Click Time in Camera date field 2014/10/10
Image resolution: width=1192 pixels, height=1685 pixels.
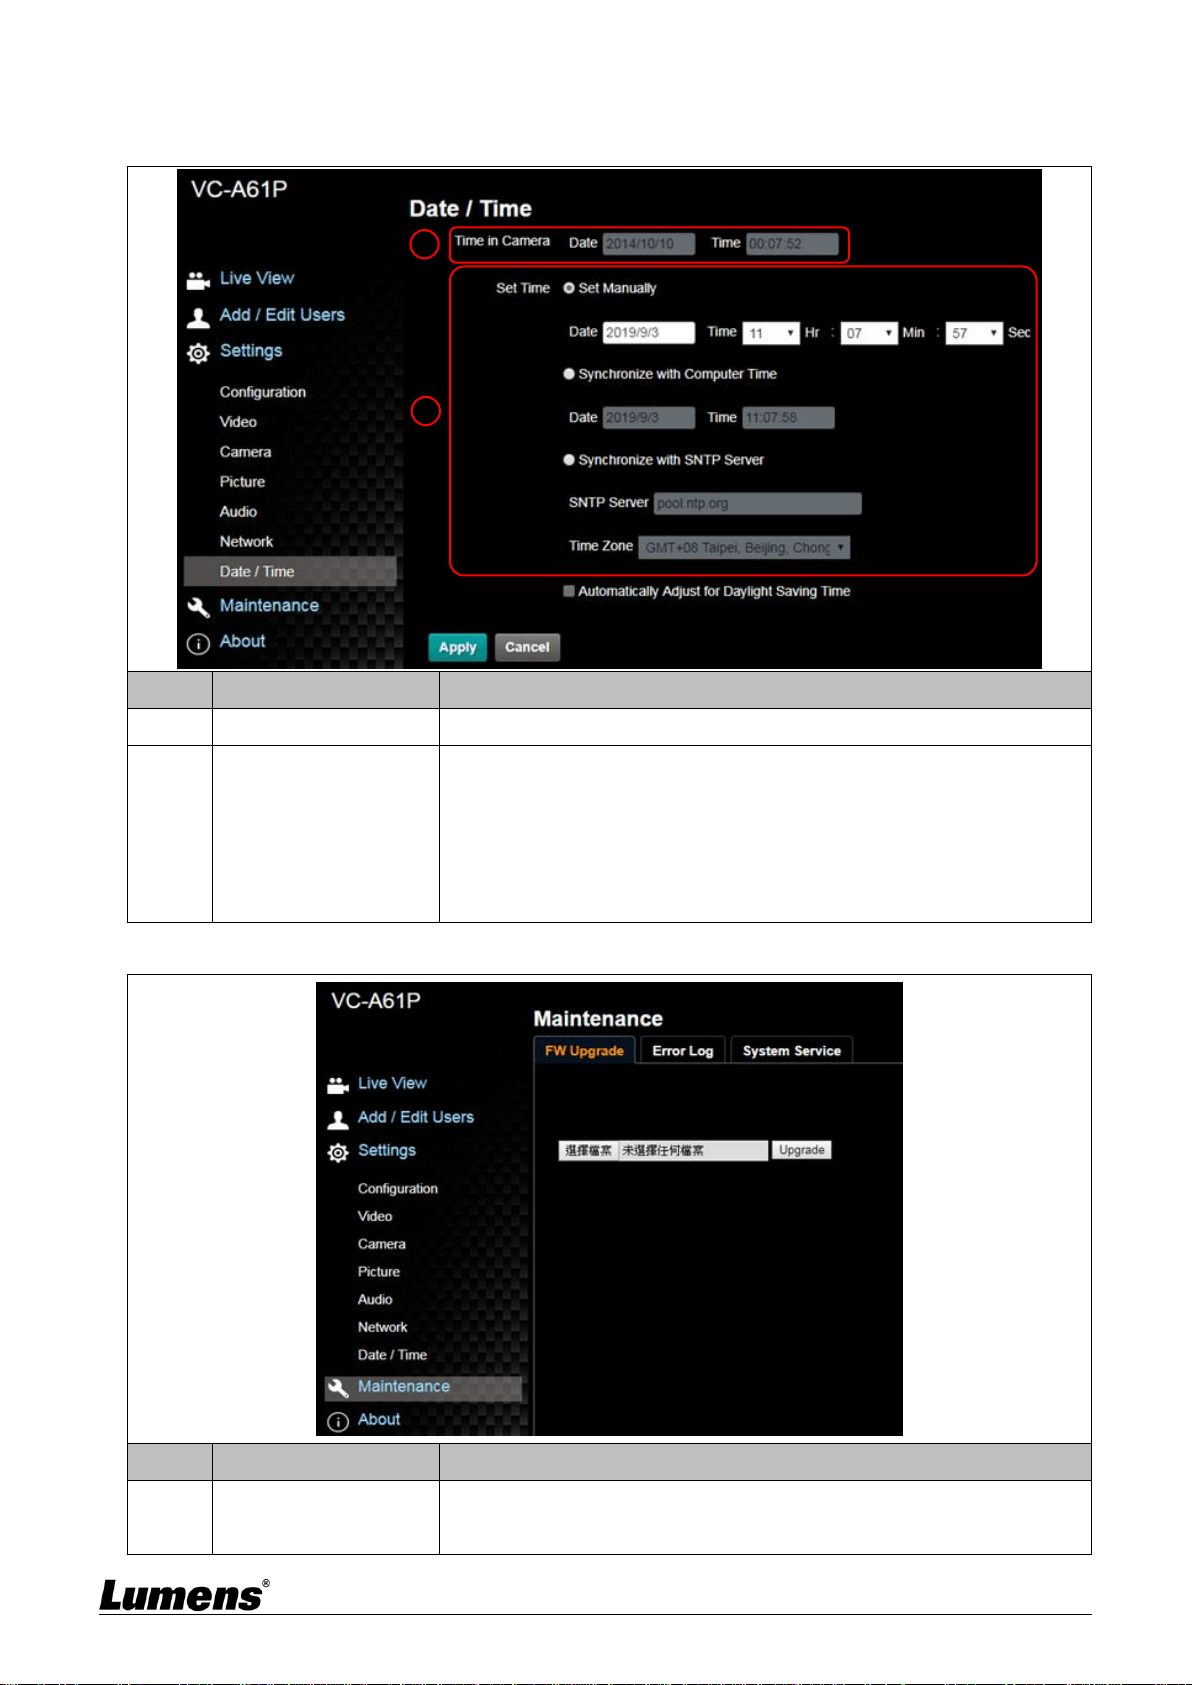[x=649, y=244]
